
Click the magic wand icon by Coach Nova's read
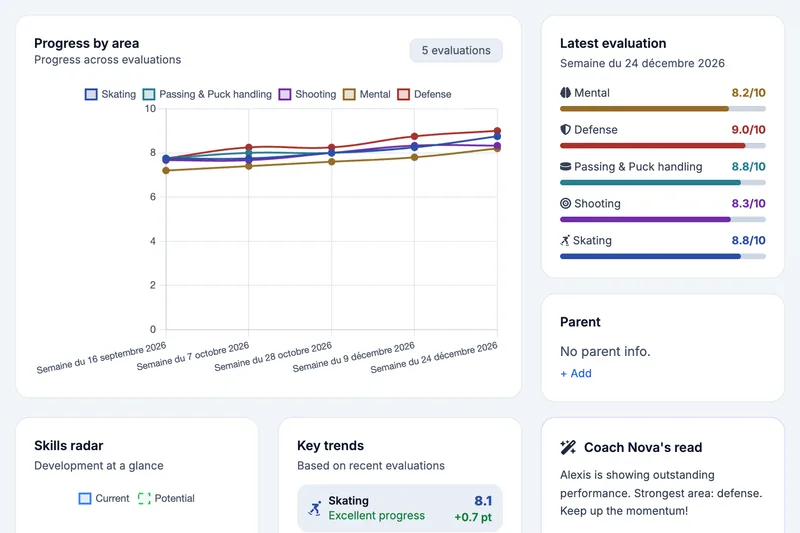coord(568,447)
